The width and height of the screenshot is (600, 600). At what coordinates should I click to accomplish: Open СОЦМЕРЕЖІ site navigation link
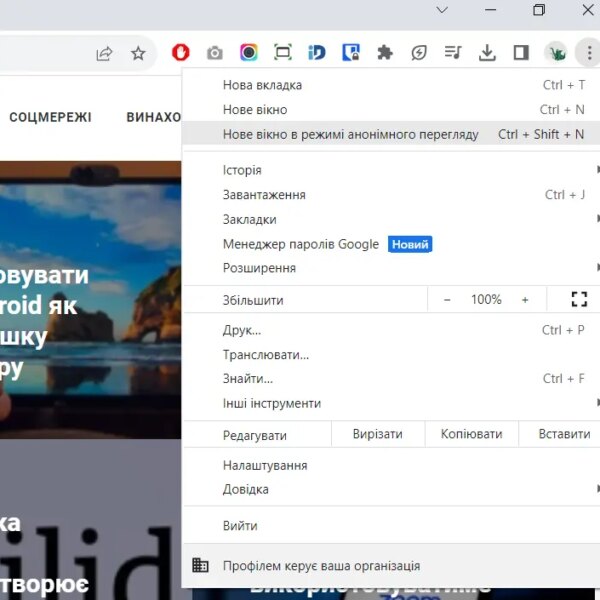click(51, 117)
